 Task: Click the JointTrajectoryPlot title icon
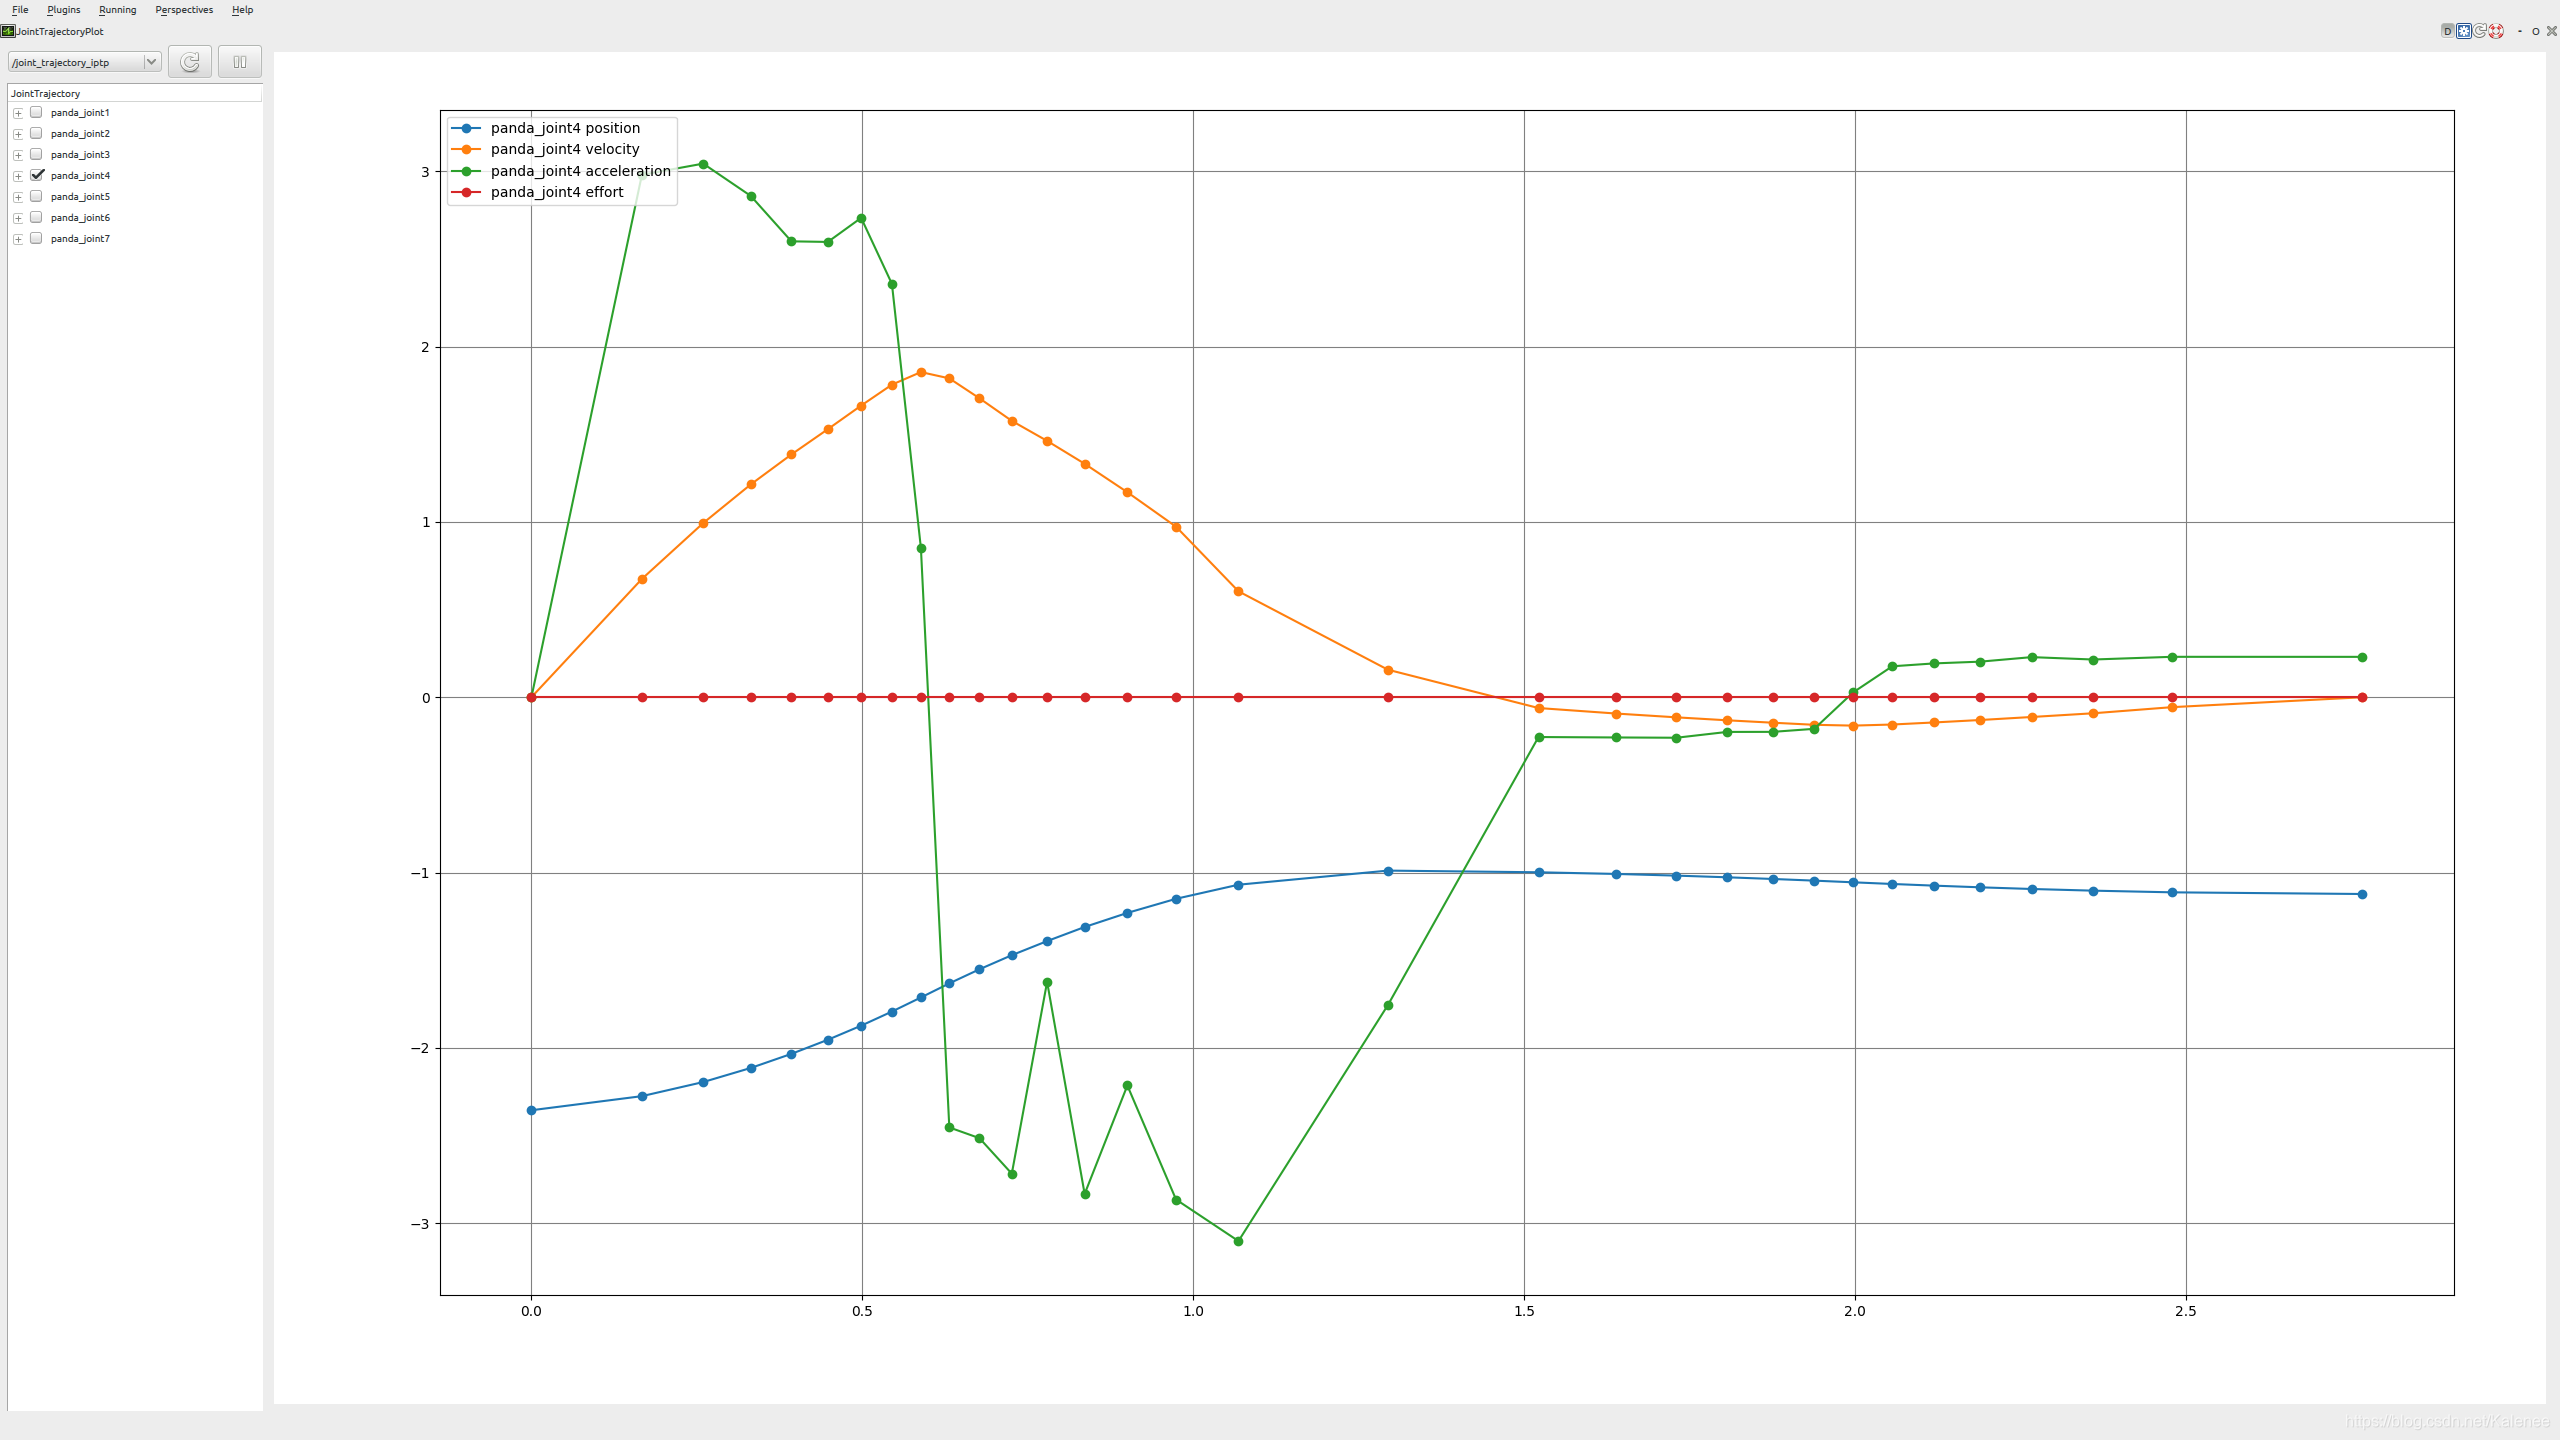pos(7,31)
